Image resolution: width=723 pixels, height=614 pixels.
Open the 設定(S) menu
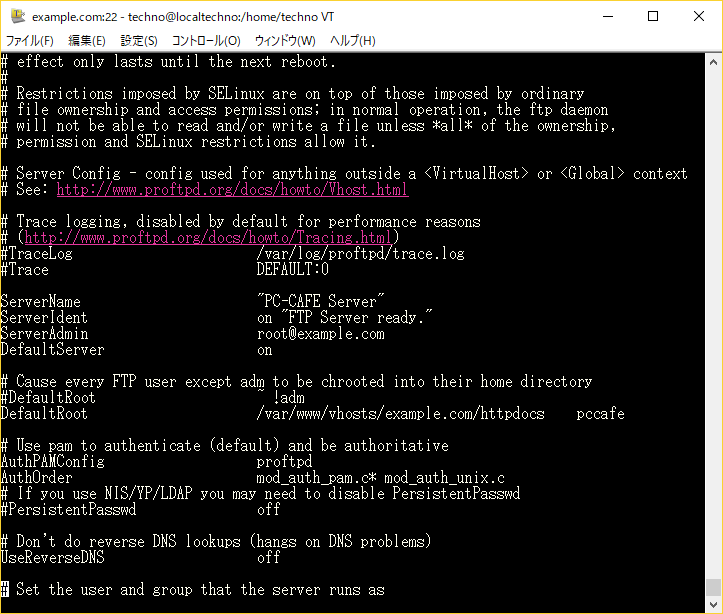139,41
